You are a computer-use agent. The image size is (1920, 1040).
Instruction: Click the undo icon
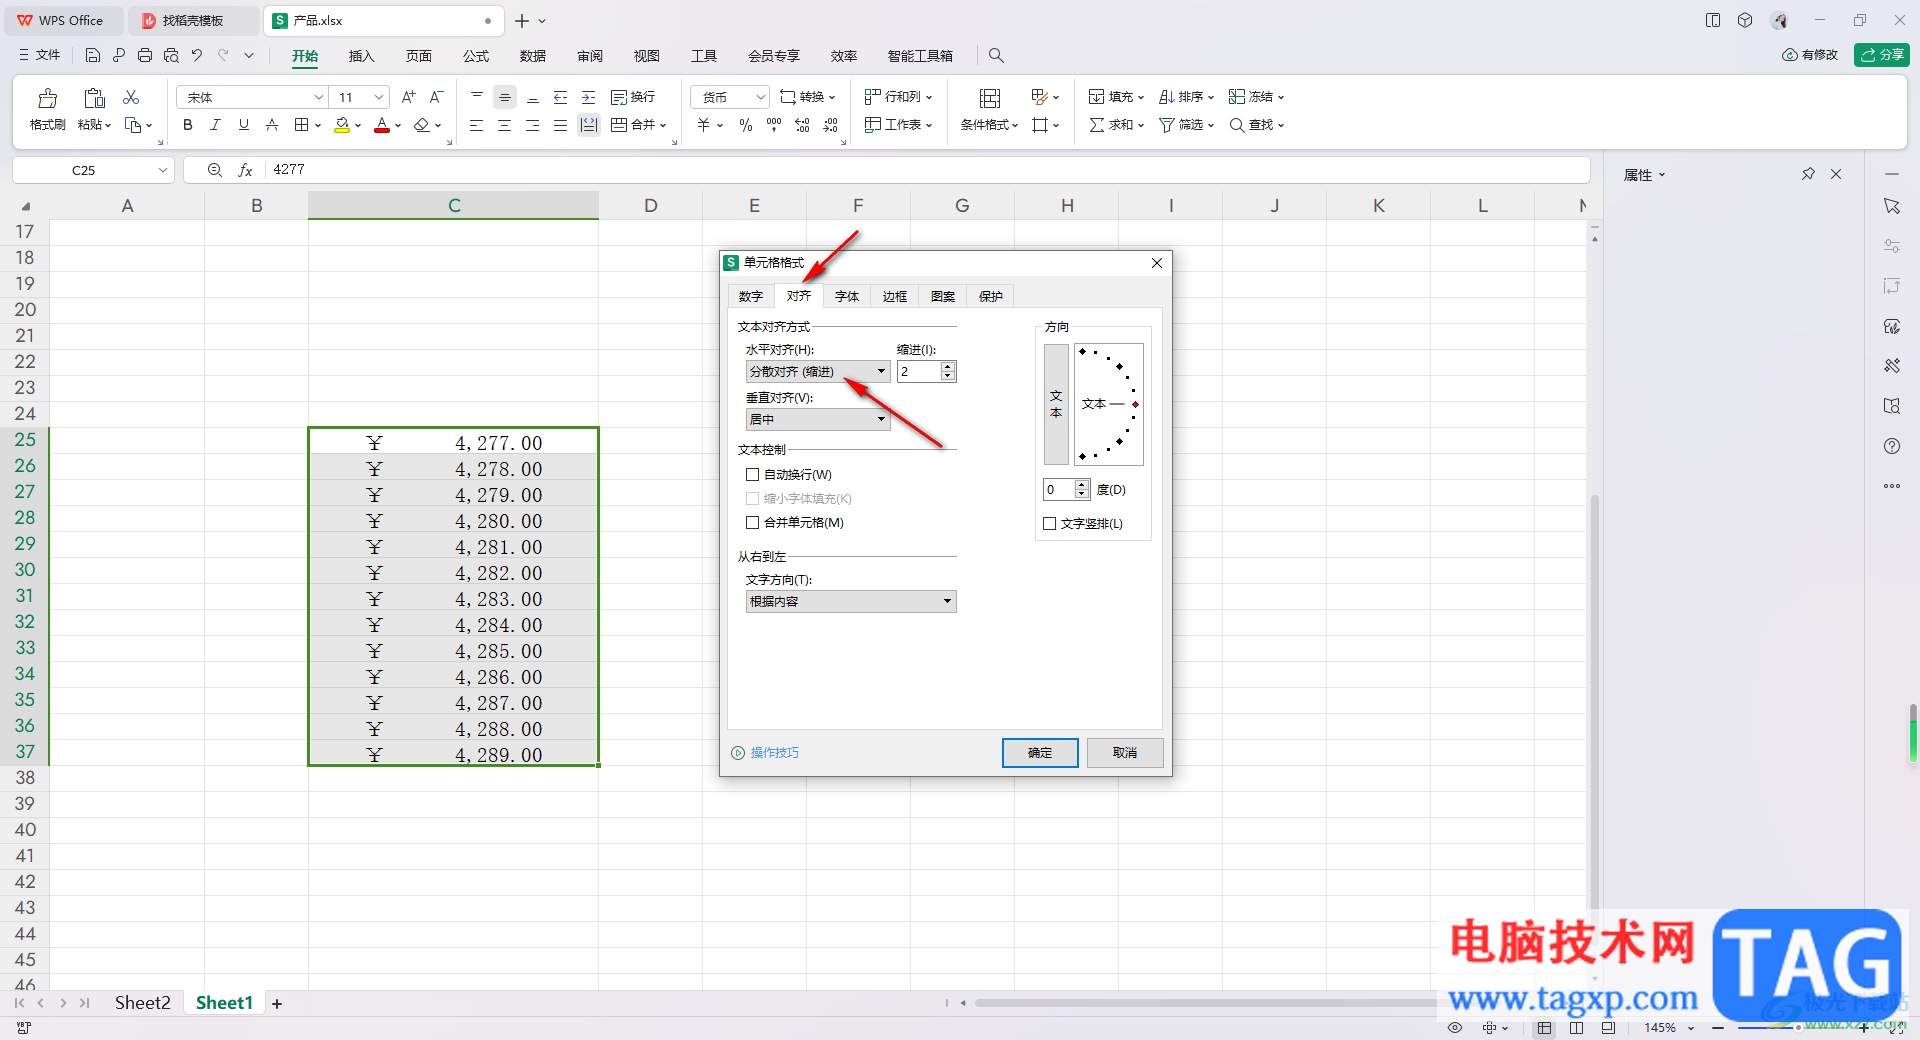(x=197, y=55)
